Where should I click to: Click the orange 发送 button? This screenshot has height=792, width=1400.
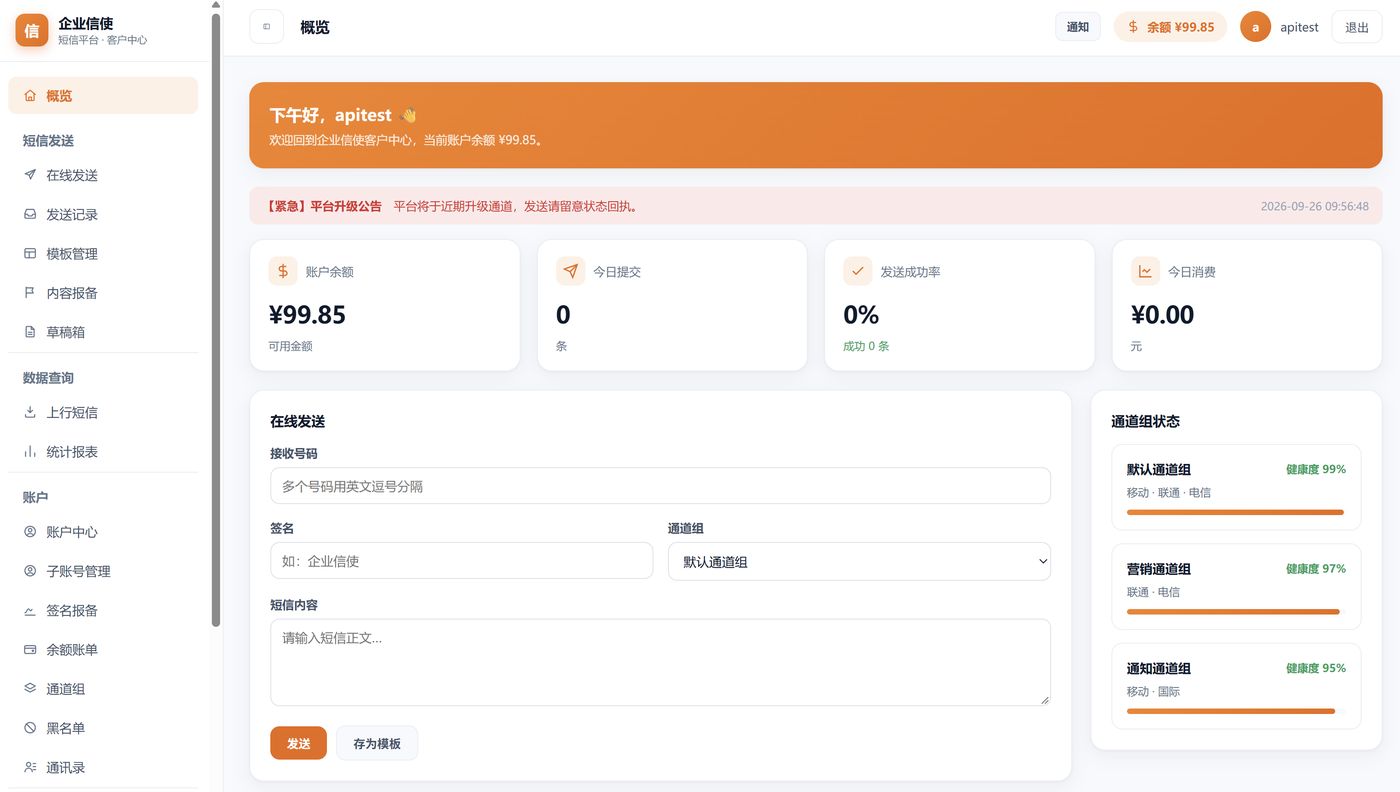coord(298,743)
